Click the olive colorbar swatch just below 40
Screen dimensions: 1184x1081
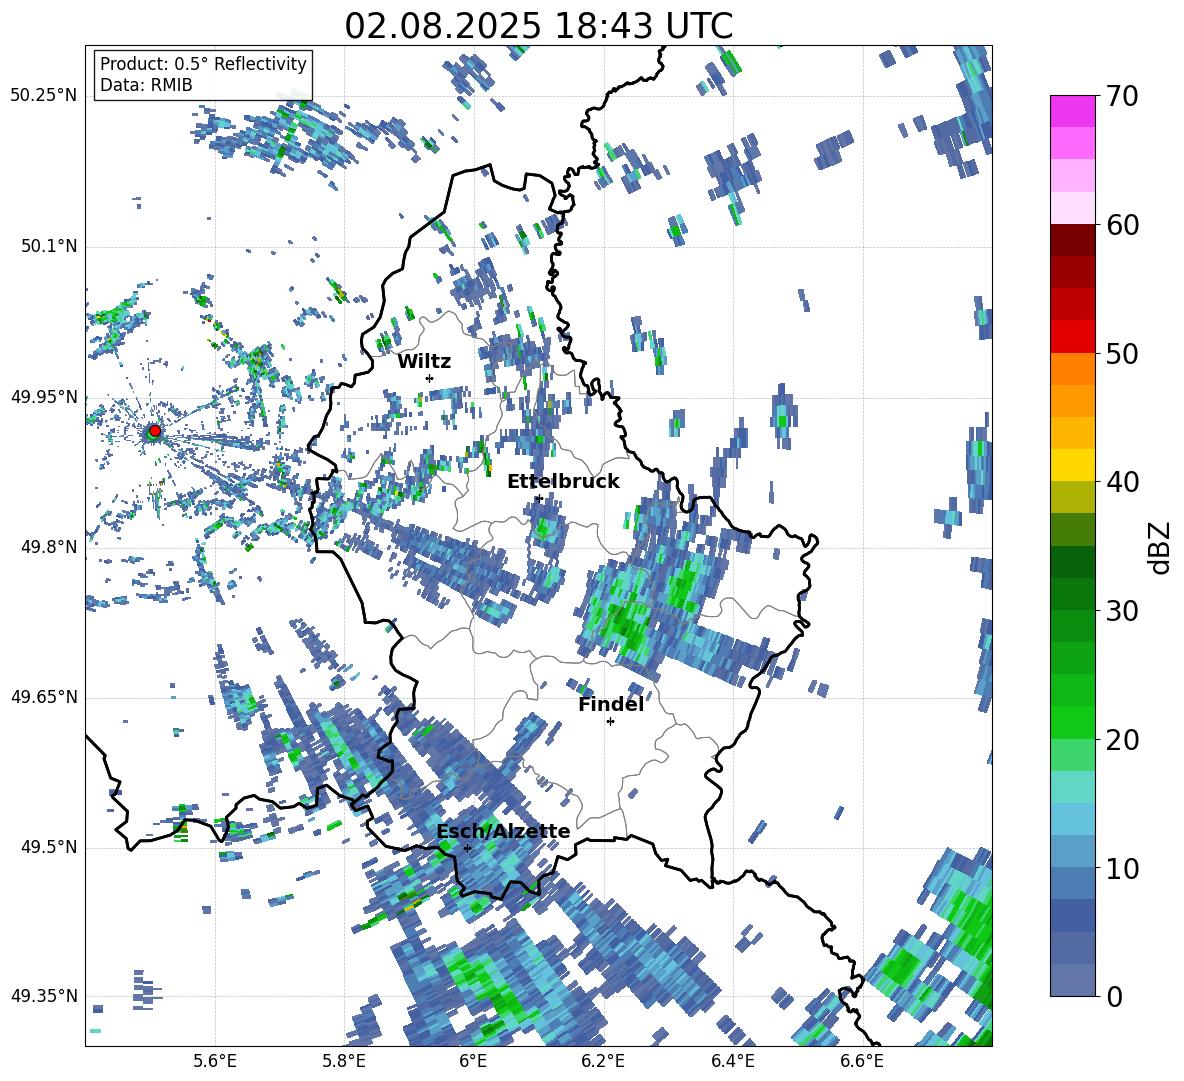tap(1072, 497)
